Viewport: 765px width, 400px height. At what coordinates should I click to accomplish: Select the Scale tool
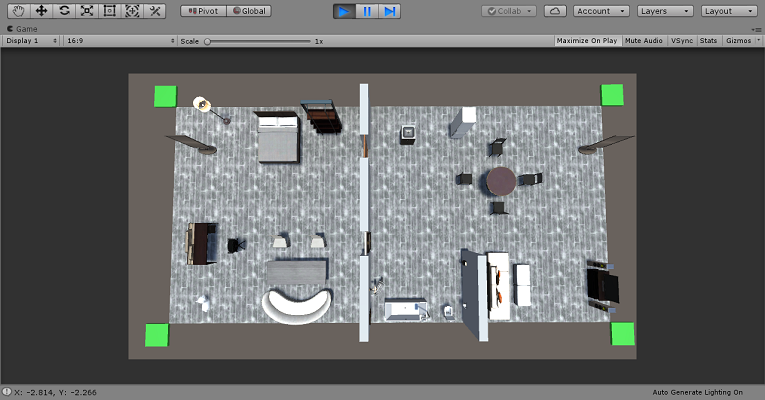pyautogui.click(x=87, y=11)
